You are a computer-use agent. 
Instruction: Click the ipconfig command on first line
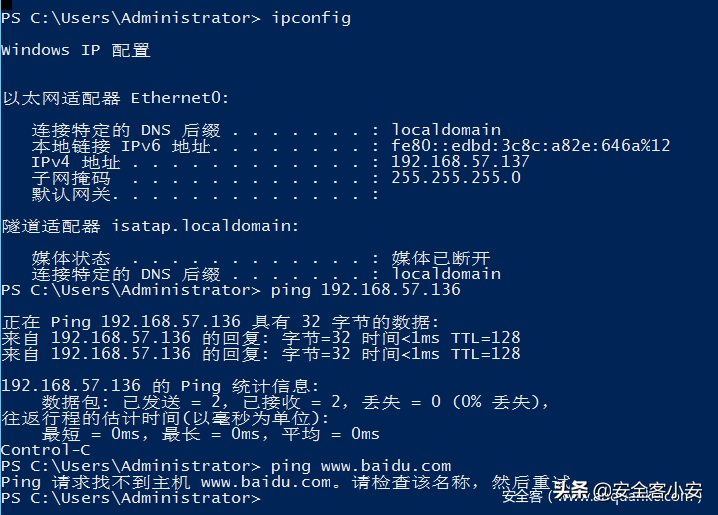311,18
